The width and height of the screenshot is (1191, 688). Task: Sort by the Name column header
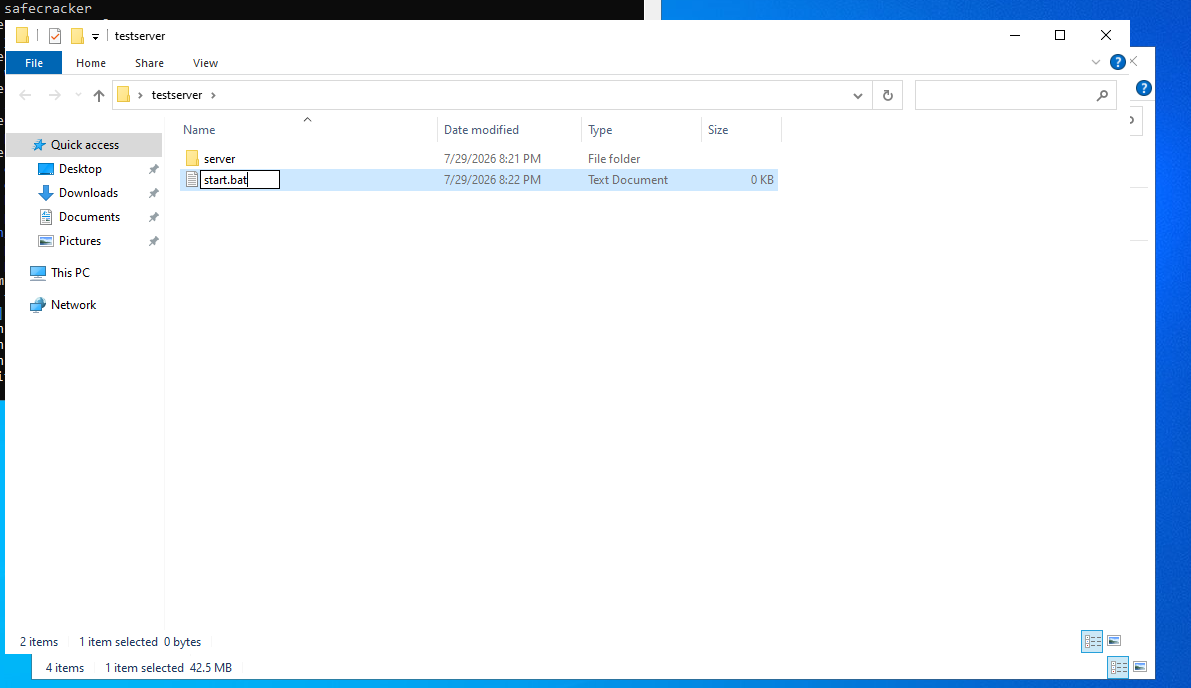click(308, 130)
